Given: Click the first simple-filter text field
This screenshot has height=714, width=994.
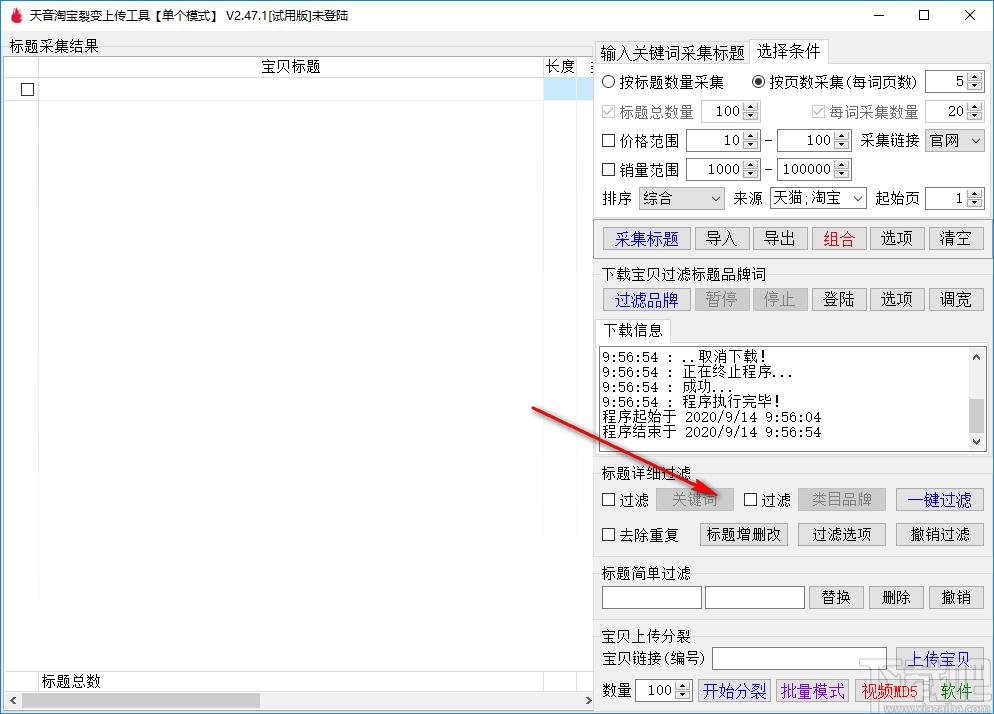Looking at the screenshot, I should coord(652,597).
